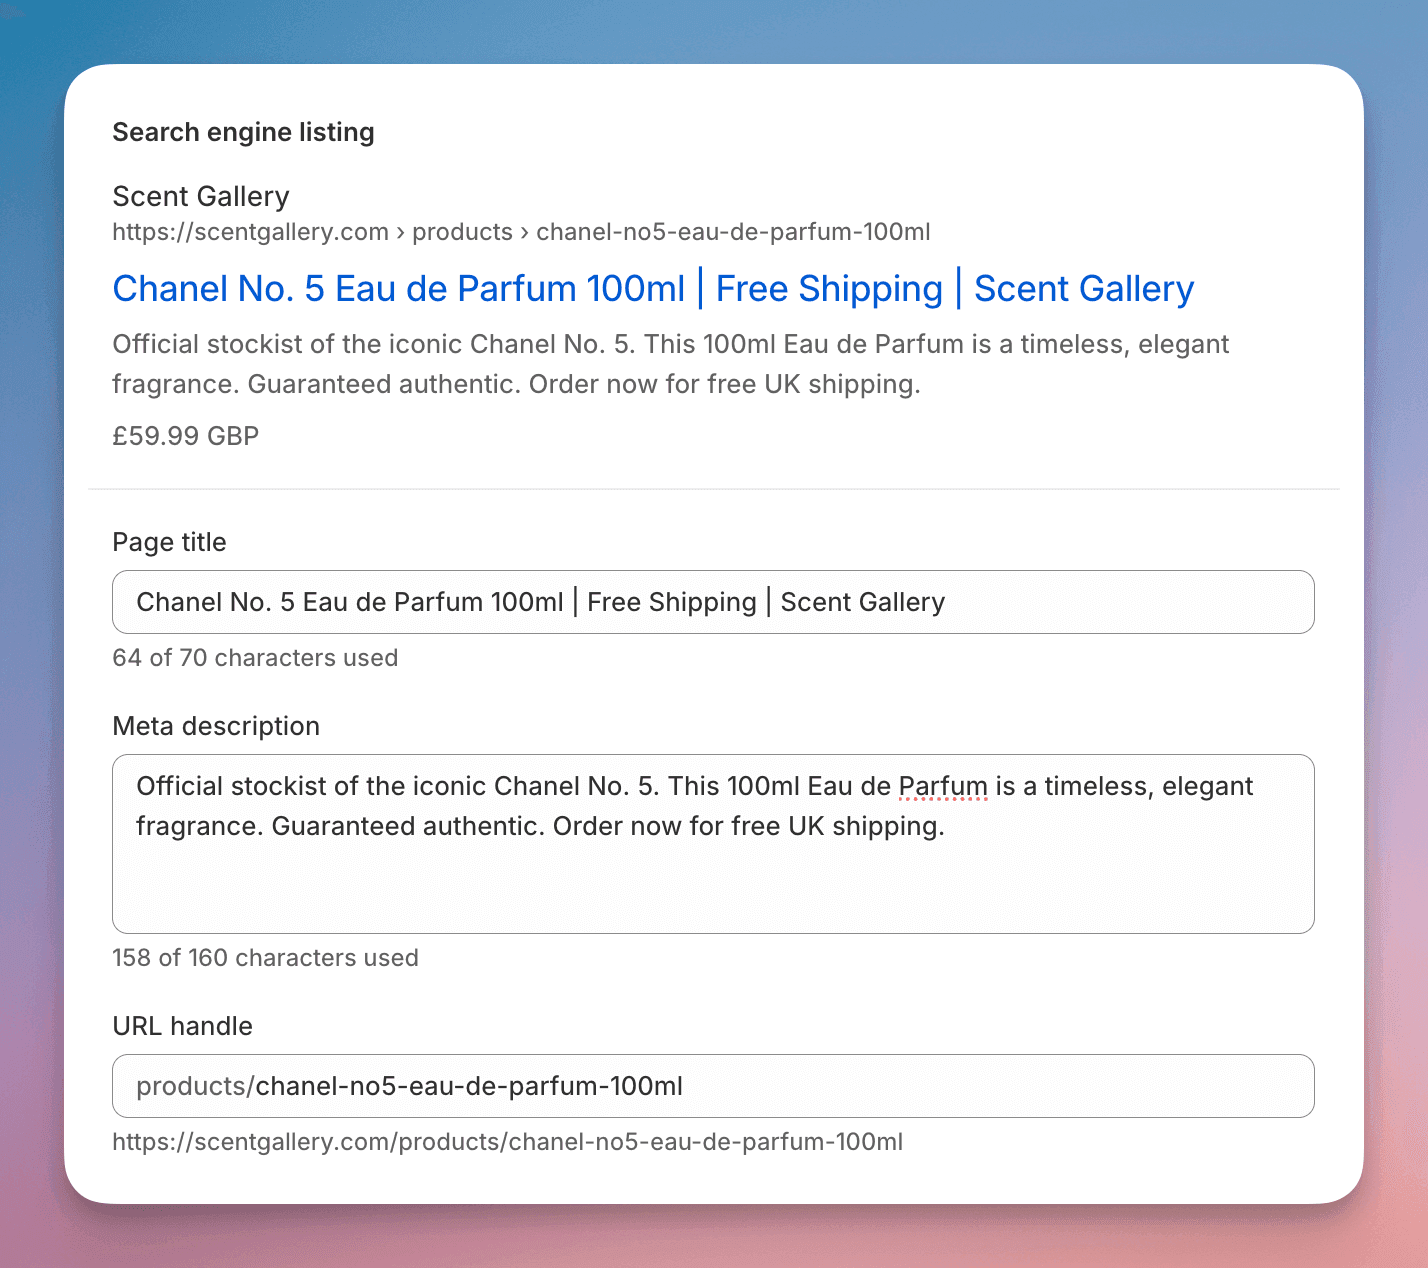The image size is (1428, 1268).
Task: Select the 64 of 70 characters counter
Action: 255,658
